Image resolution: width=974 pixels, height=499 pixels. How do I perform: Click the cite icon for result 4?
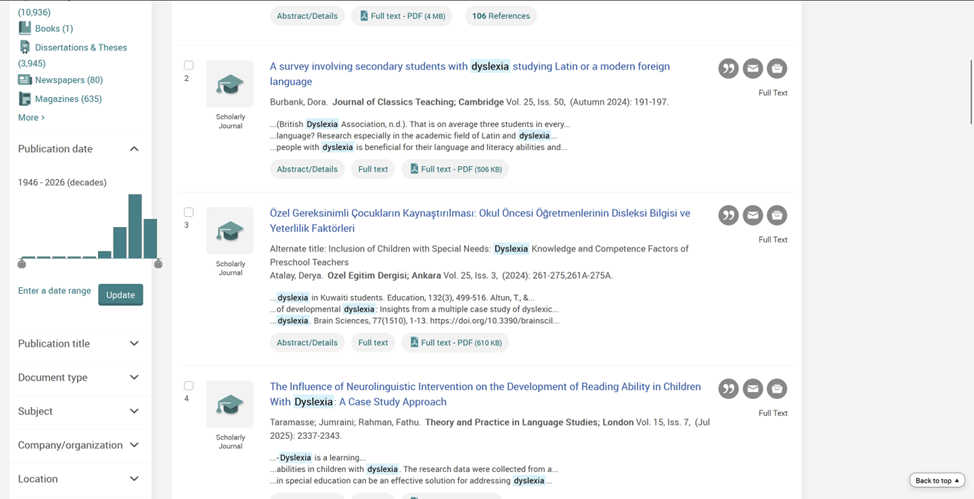728,389
